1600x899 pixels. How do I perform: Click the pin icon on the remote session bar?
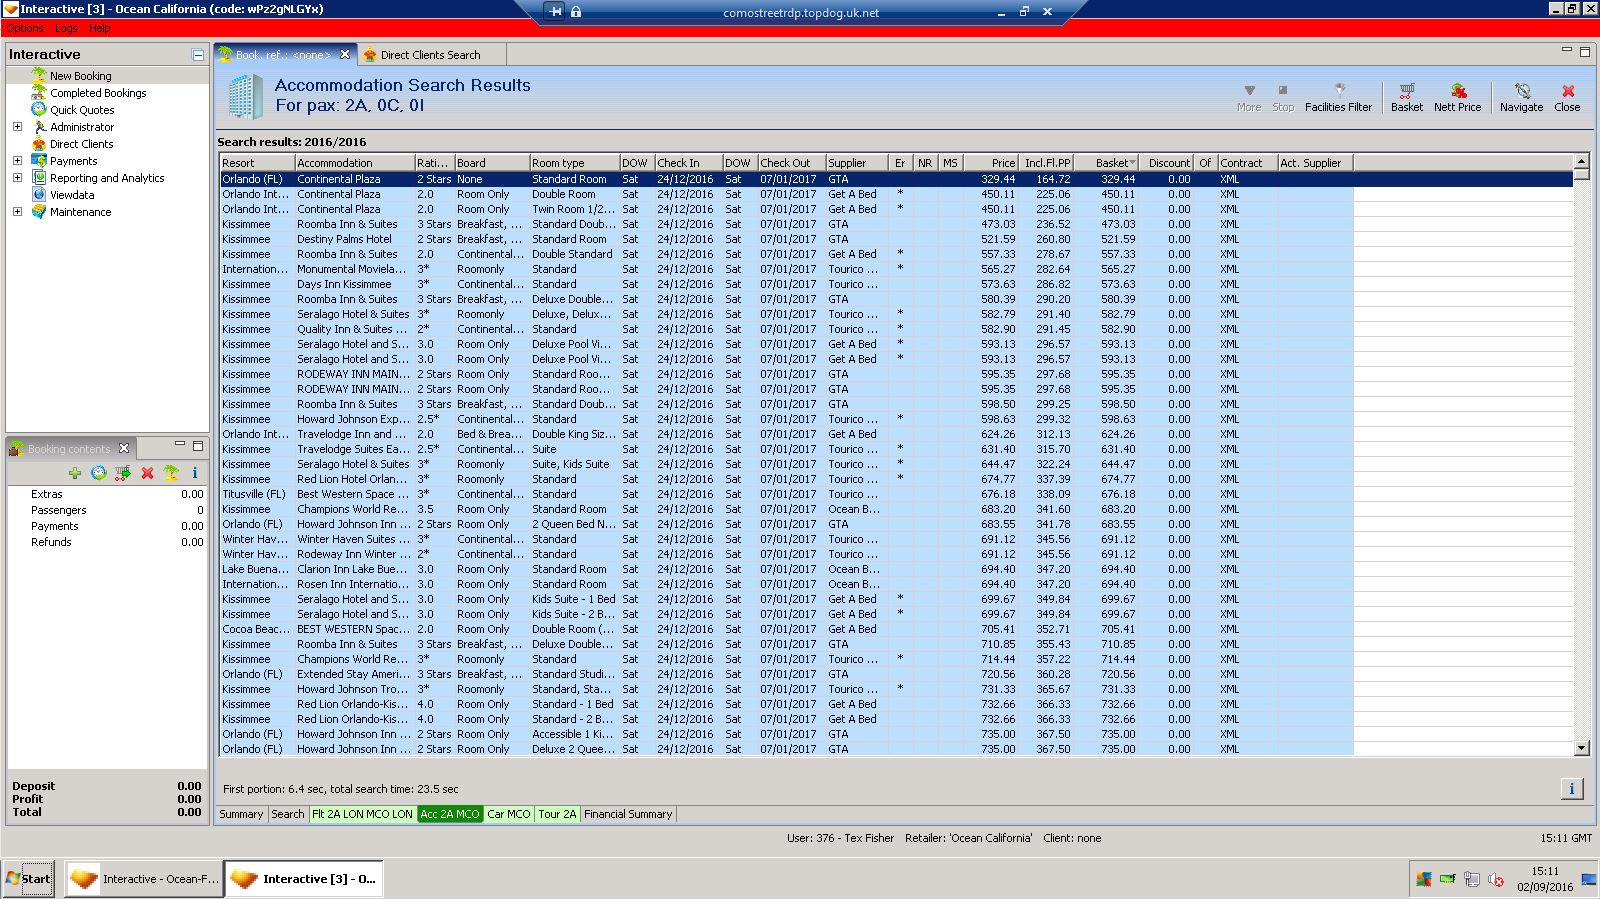[556, 11]
